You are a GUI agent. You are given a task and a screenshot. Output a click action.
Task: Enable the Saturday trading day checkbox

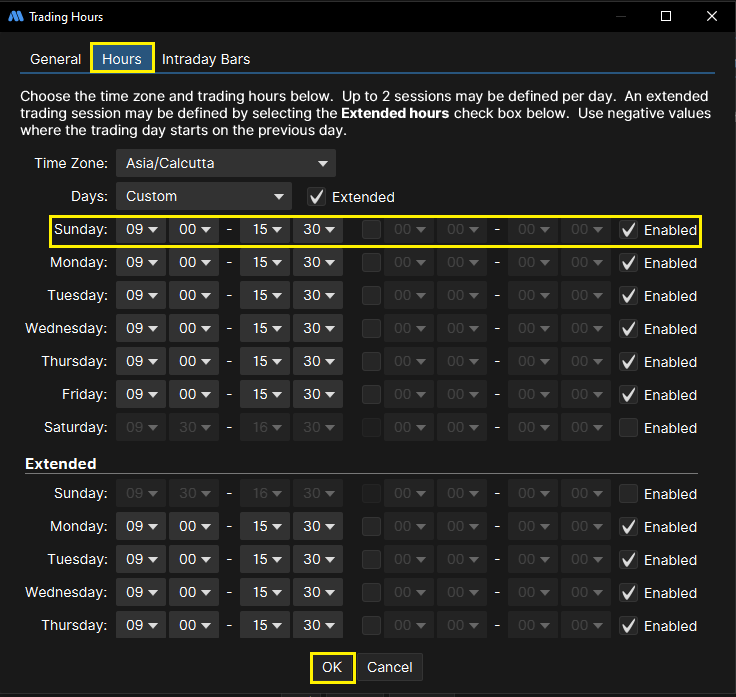(628, 428)
